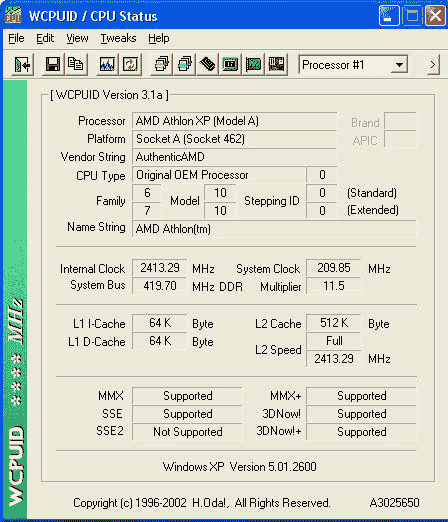The image size is (448, 522).
Task: Click the green PCI card icon
Action: (x=253, y=64)
